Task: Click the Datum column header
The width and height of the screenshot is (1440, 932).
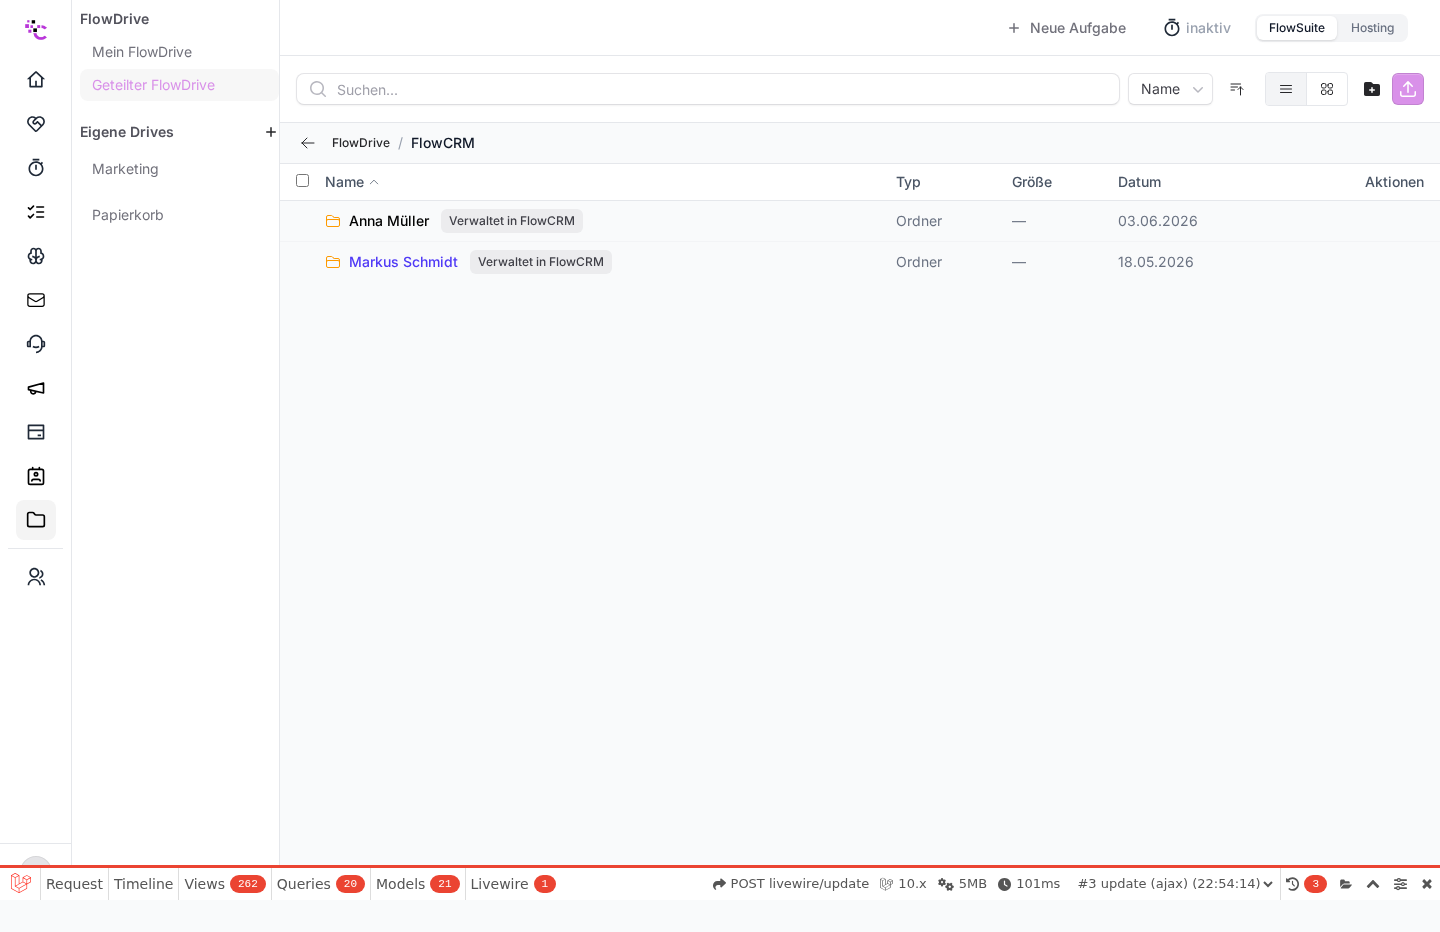Action: pos(1139,182)
